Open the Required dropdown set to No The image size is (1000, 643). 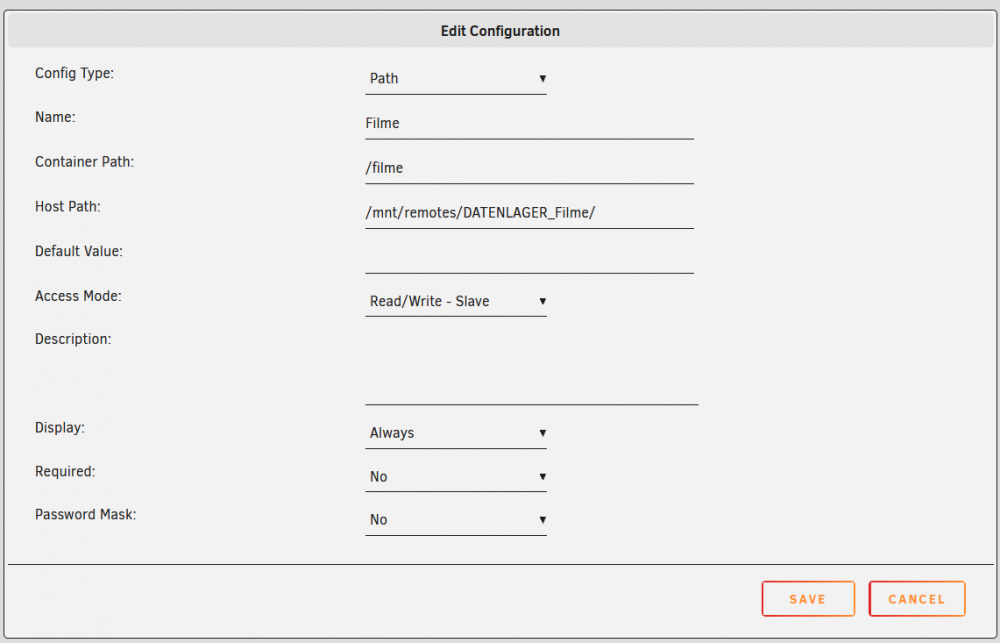pos(455,477)
